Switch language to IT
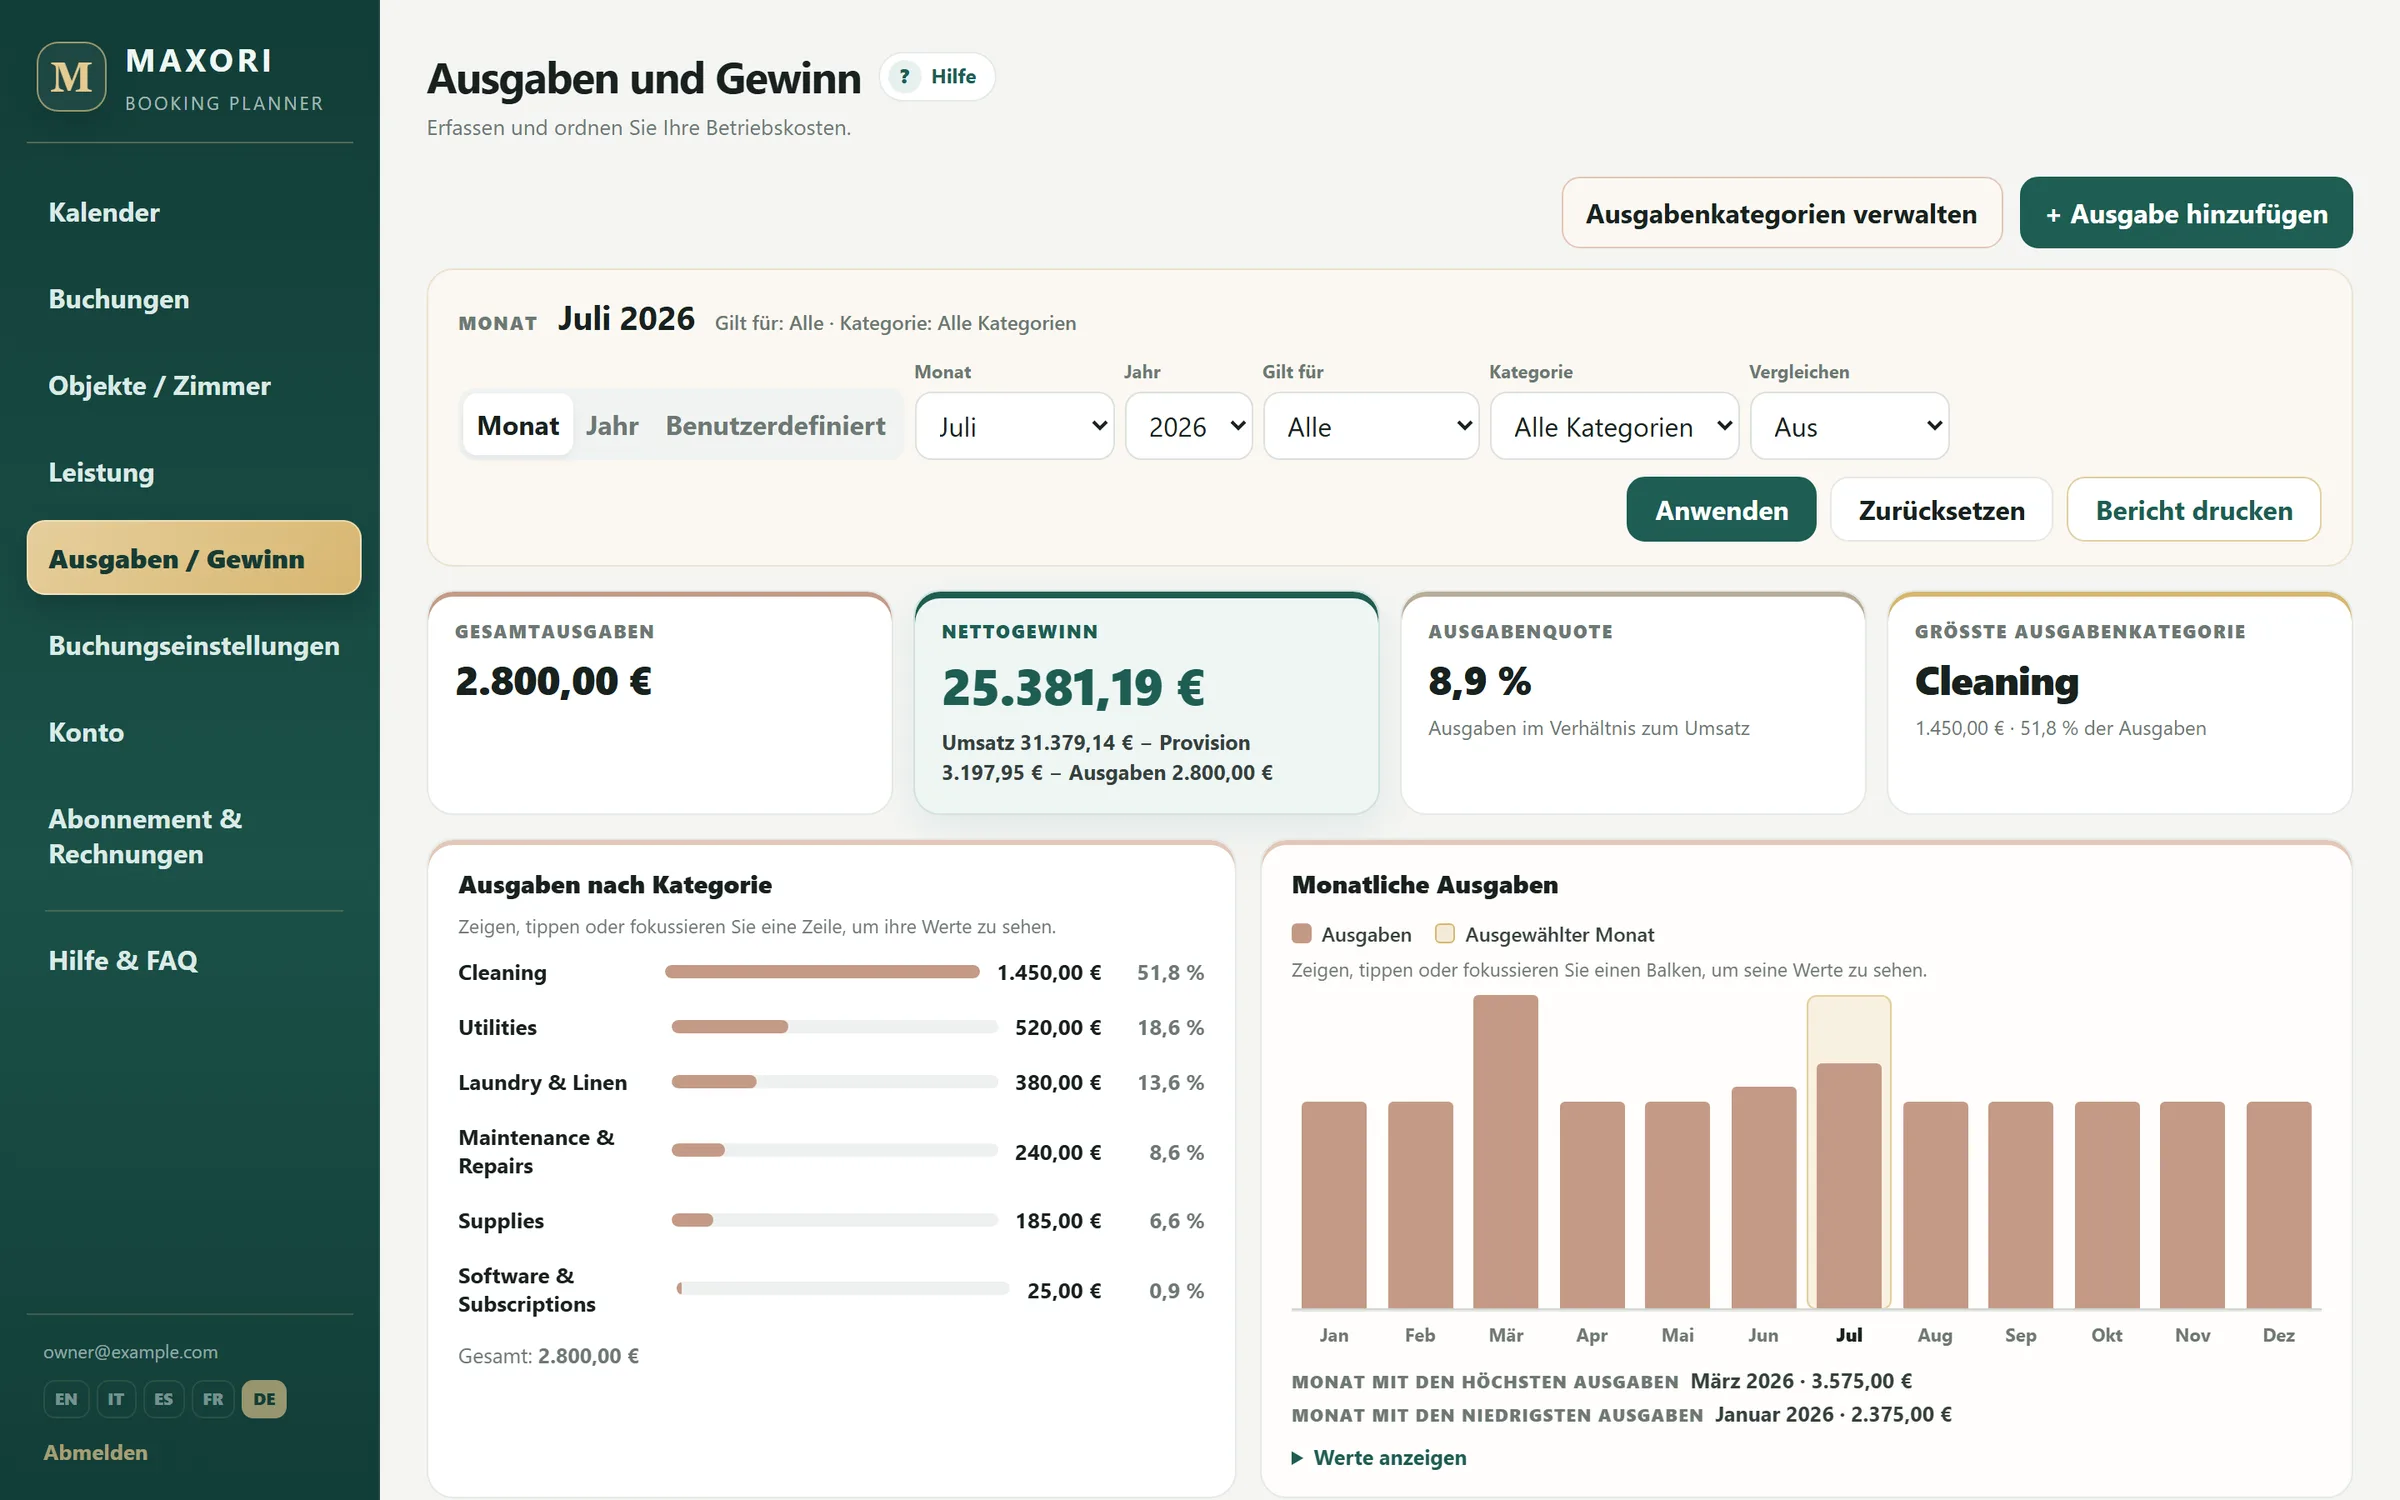 pos(116,1399)
